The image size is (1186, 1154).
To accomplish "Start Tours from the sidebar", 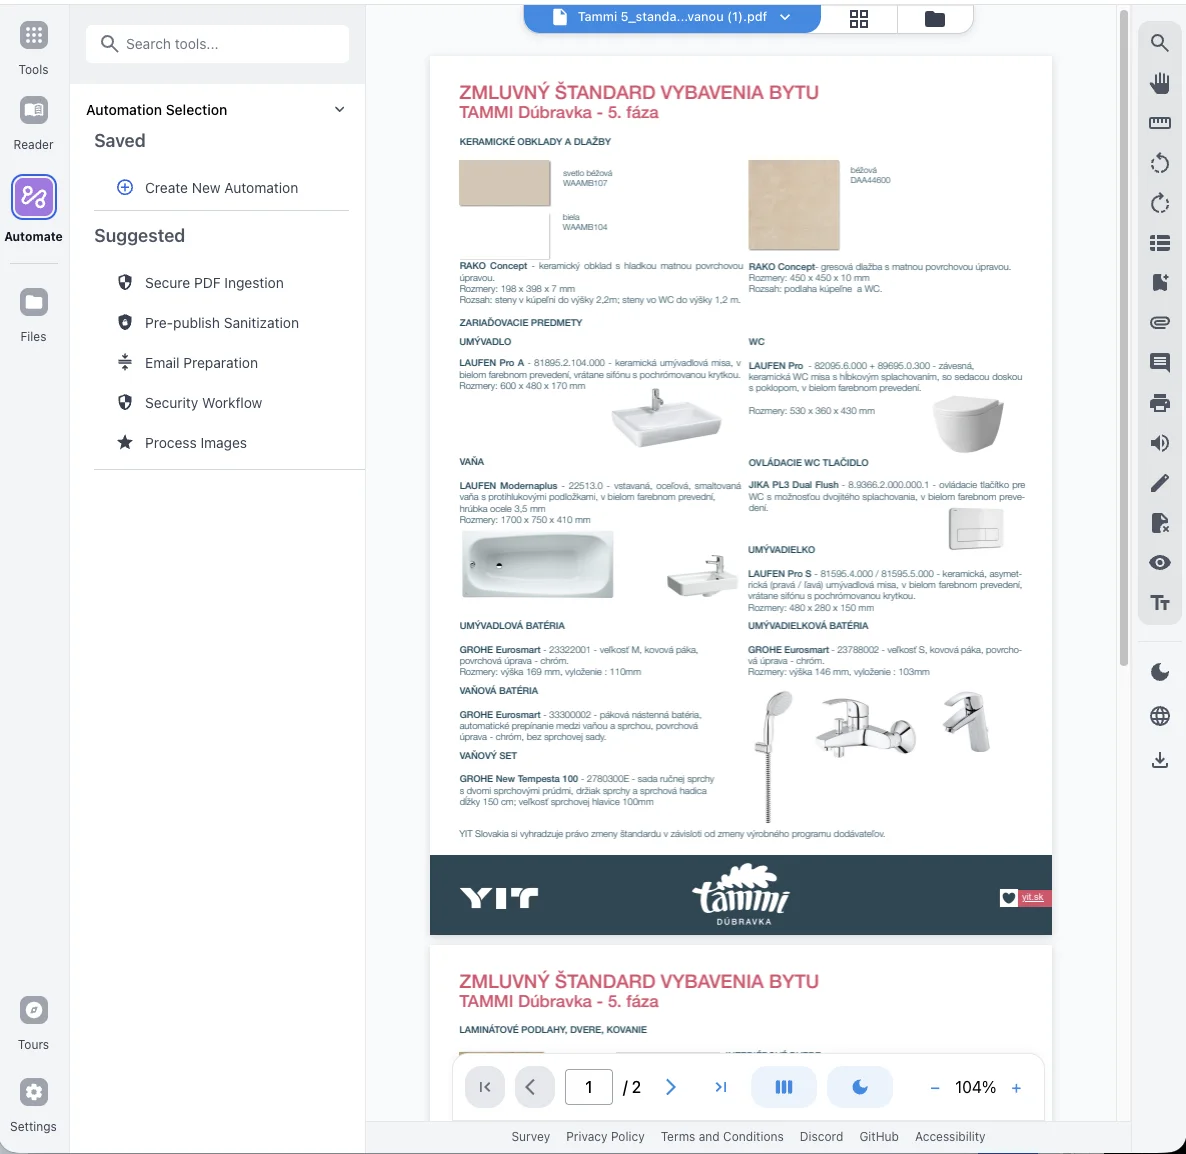I will pos(33,1010).
